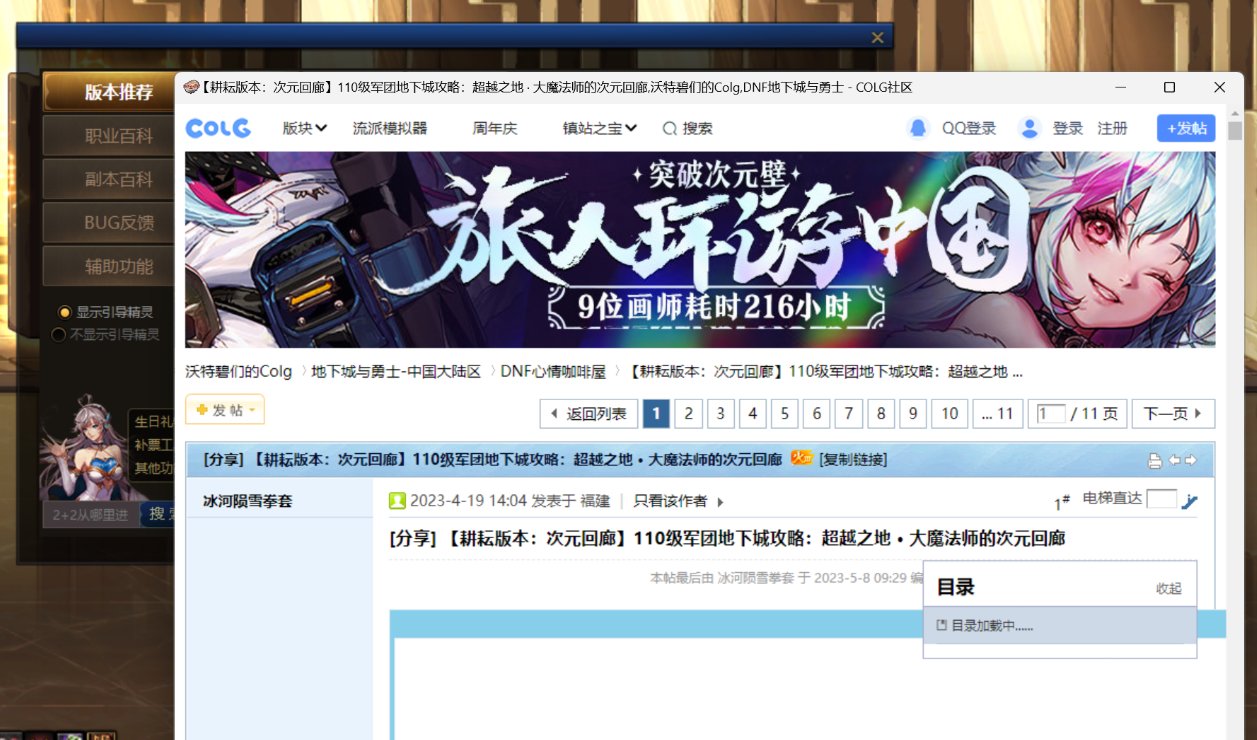Click the 目录加載中 document icon

point(941,625)
